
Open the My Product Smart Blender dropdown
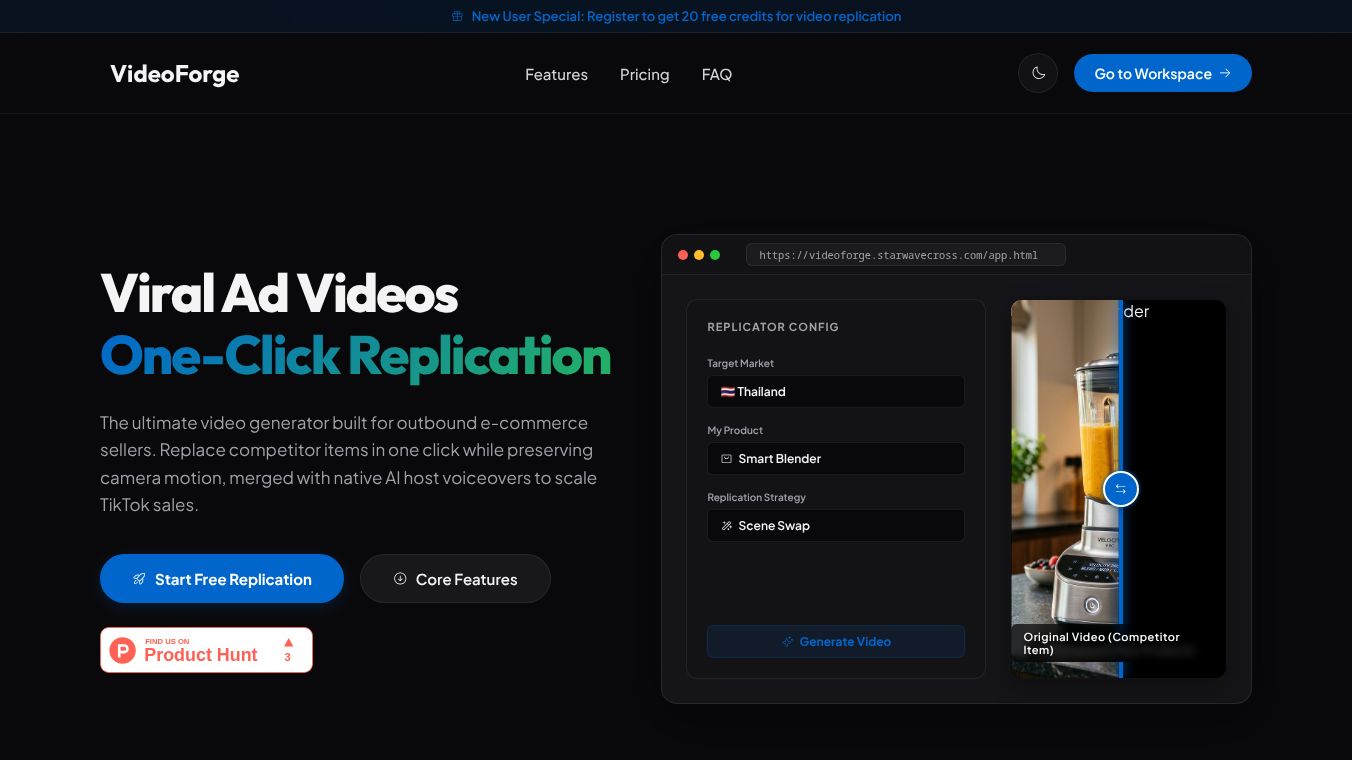coord(836,458)
